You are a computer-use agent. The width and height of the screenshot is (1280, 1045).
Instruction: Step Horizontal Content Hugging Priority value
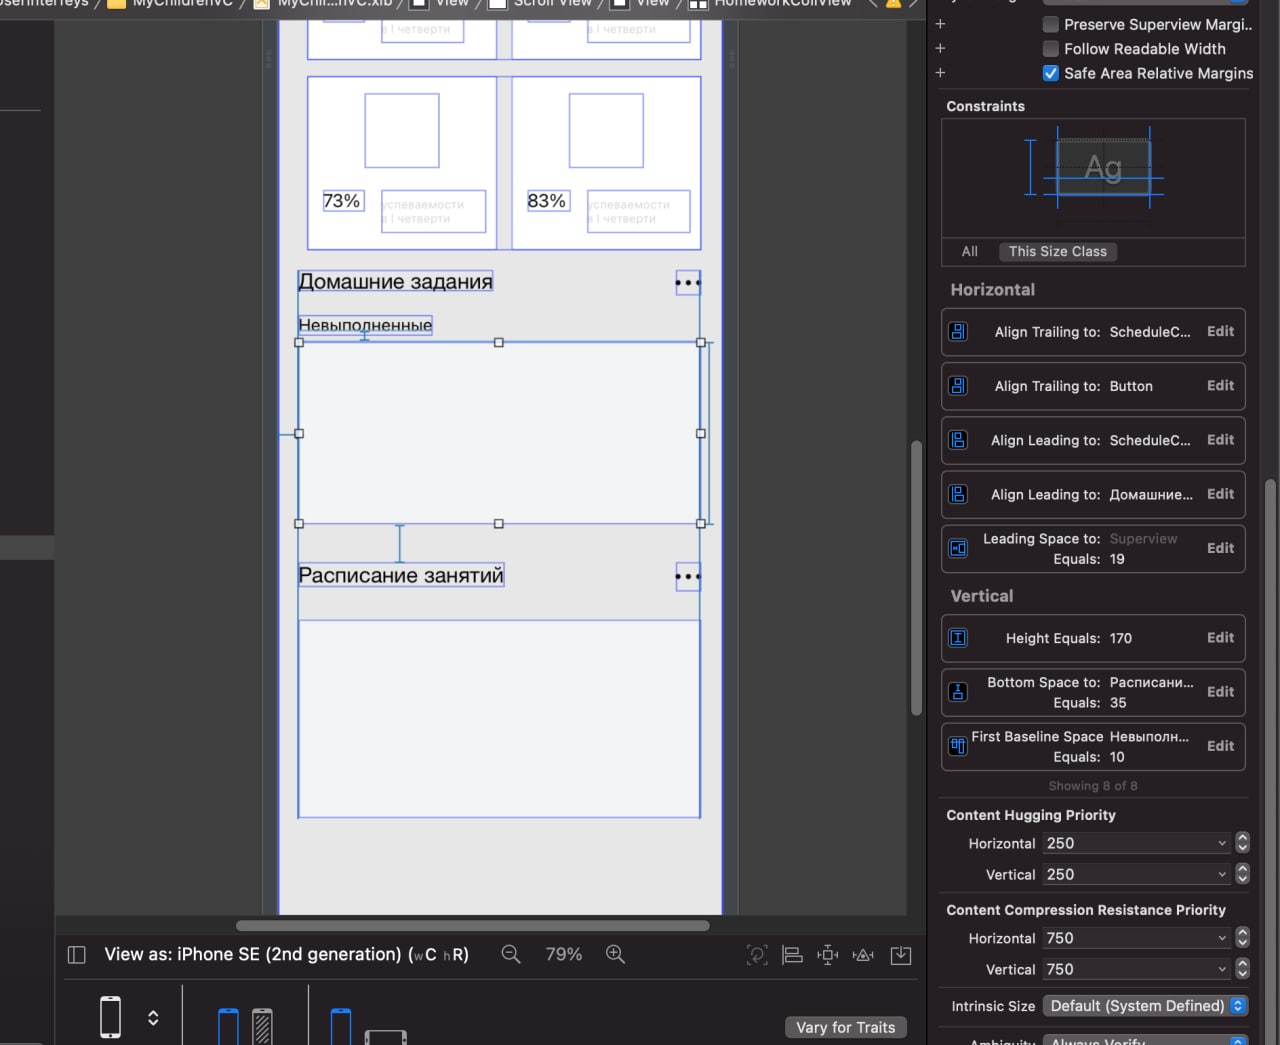click(x=1242, y=843)
